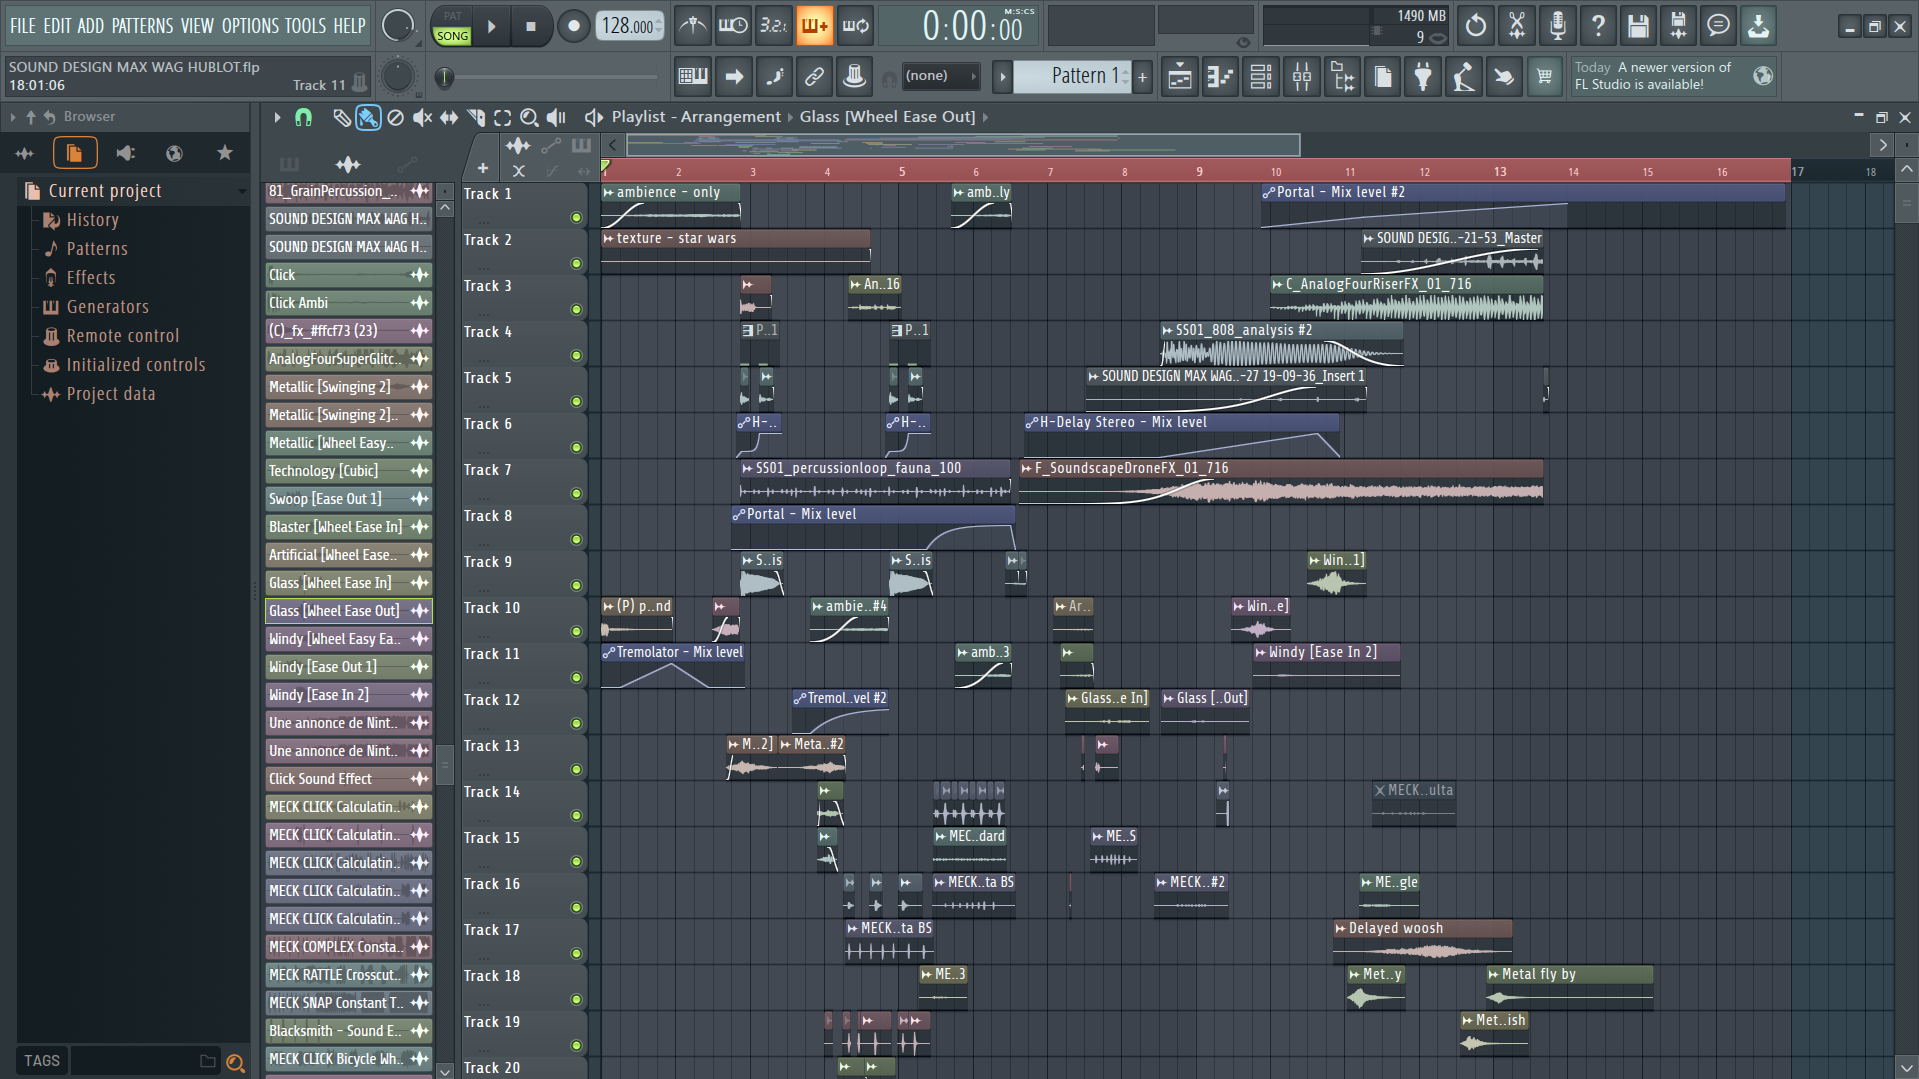Open the FILE menu

pyautogui.click(x=22, y=26)
